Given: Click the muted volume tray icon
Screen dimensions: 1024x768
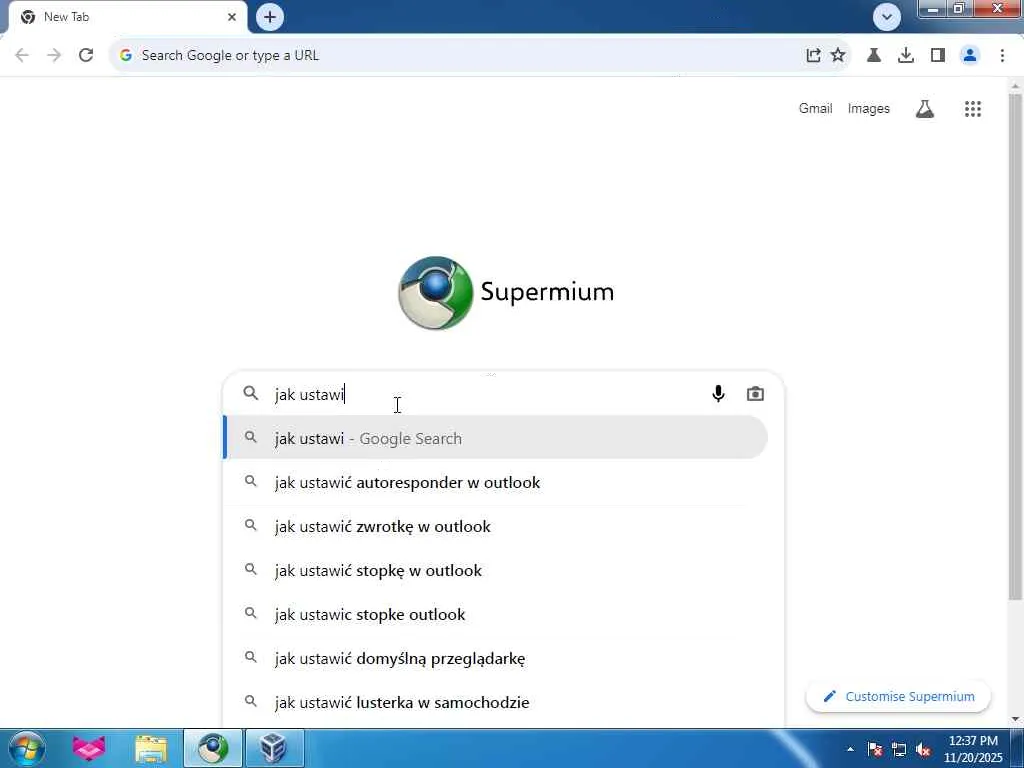Looking at the screenshot, I should (x=923, y=749).
